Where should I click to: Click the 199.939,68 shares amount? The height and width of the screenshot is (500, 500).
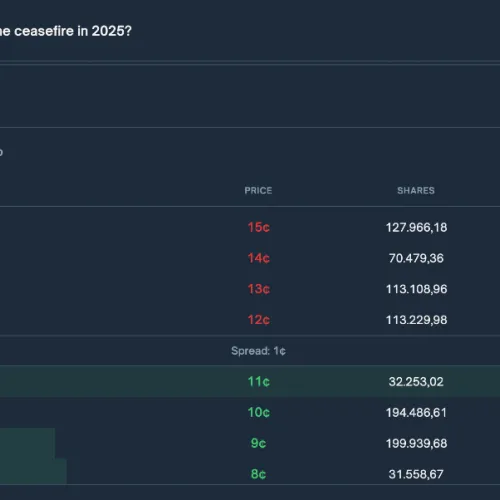point(416,443)
